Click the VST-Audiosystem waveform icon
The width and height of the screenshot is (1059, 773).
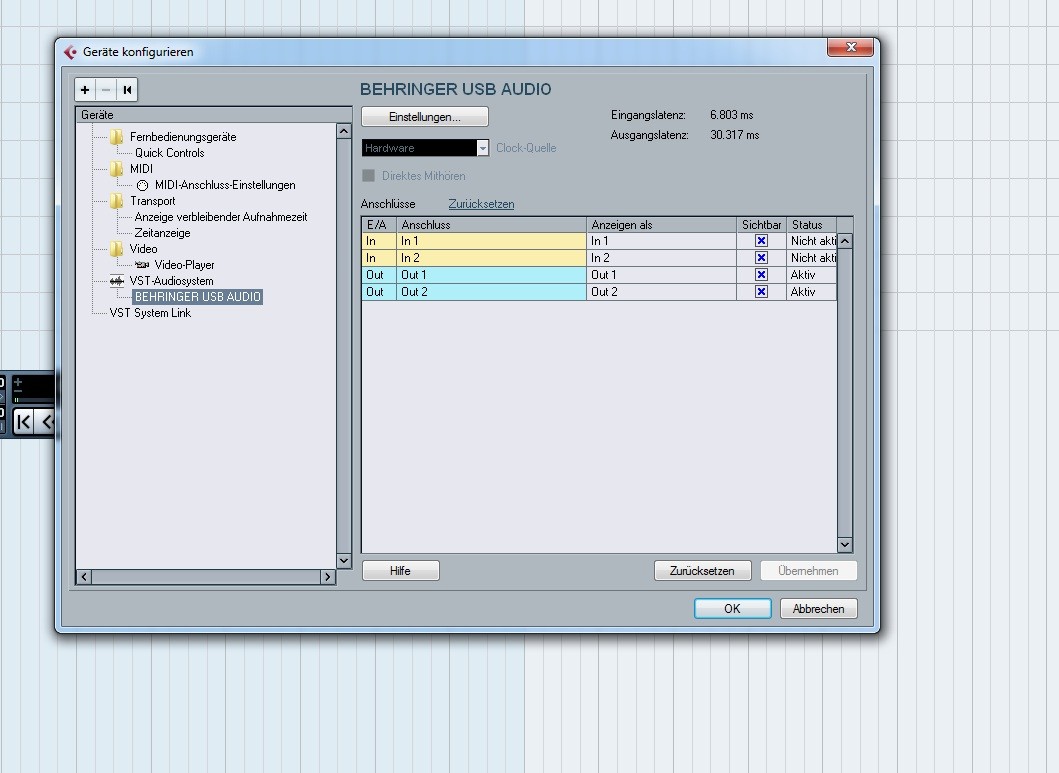coord(117,281)
